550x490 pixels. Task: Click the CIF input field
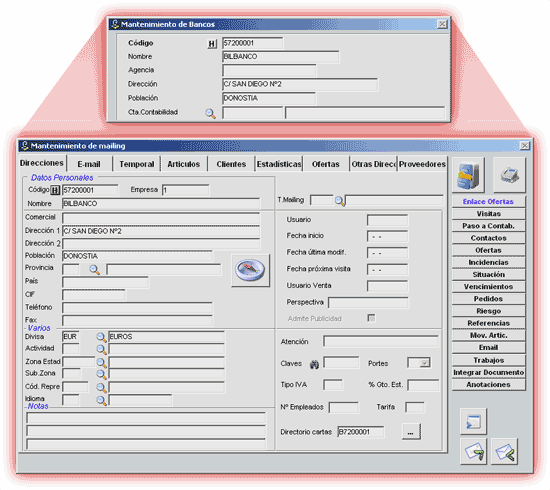94,295
